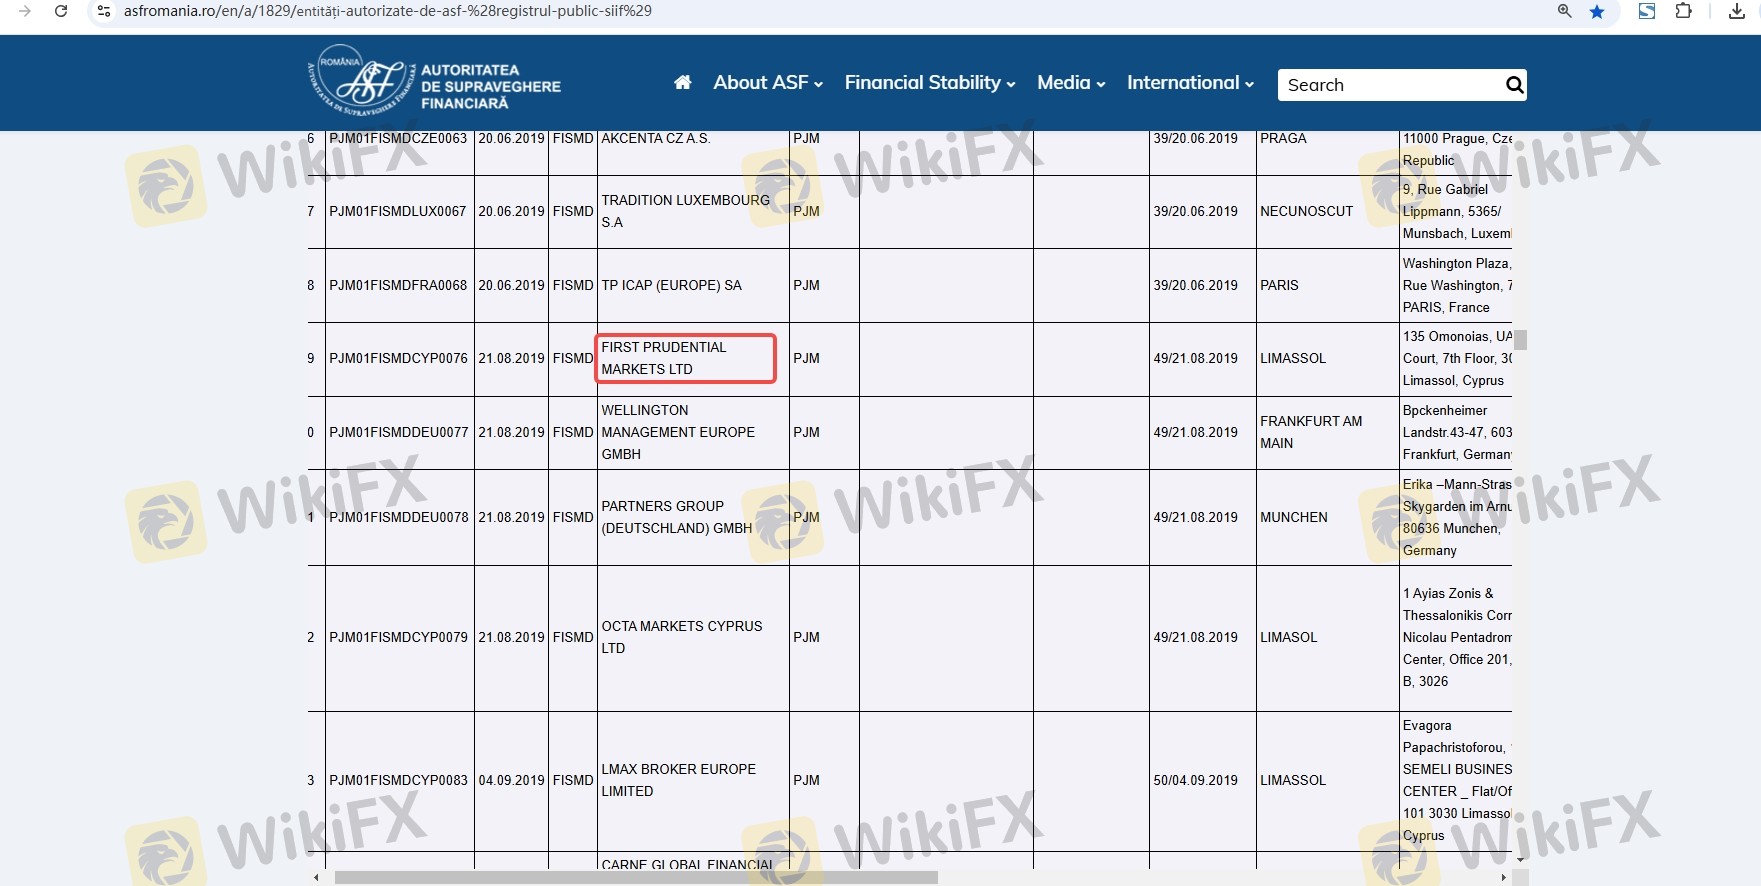Open the browser downloads icon

(1737, 12)
